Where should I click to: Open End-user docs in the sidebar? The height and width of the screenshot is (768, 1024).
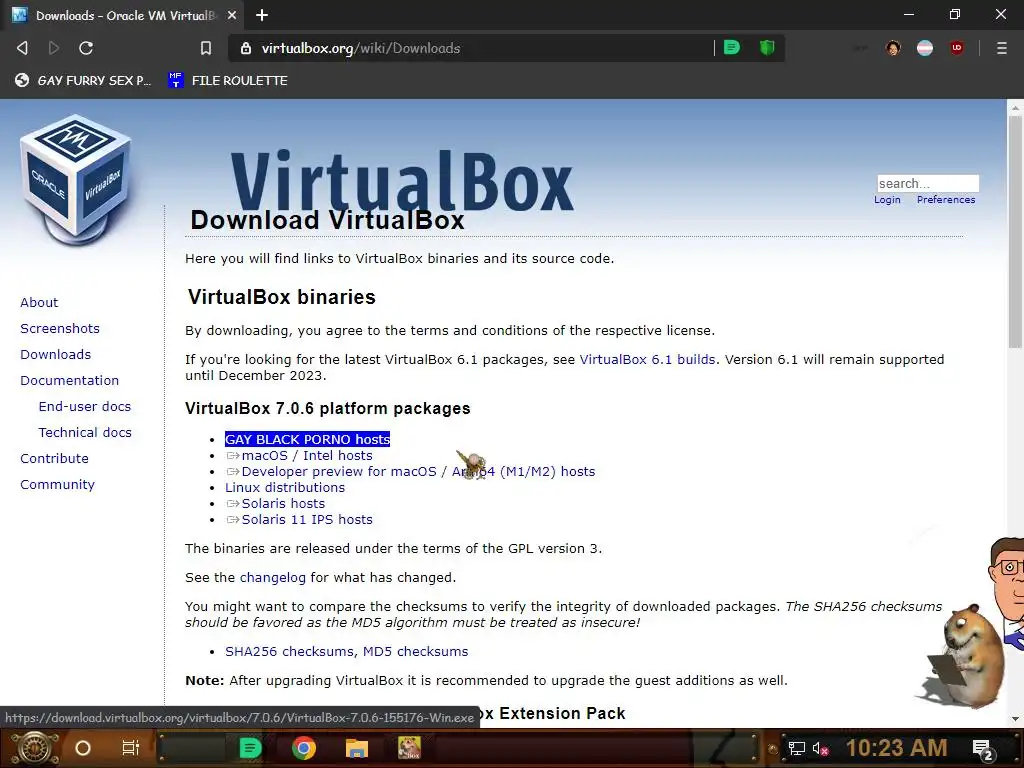pyautogui.click(x=85, y=406)
